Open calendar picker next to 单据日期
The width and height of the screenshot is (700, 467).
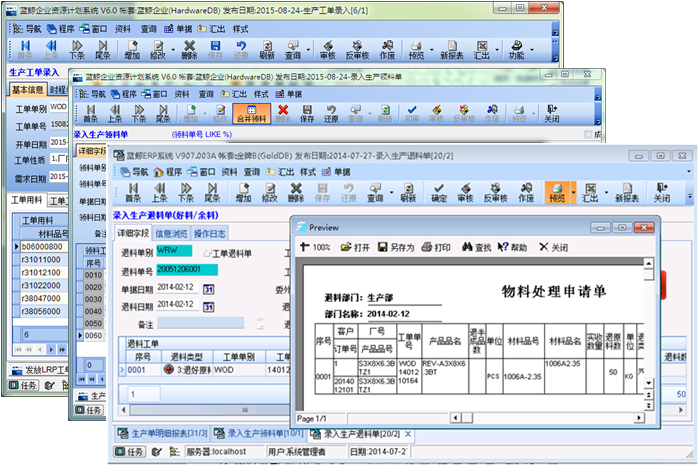(208, 289)
